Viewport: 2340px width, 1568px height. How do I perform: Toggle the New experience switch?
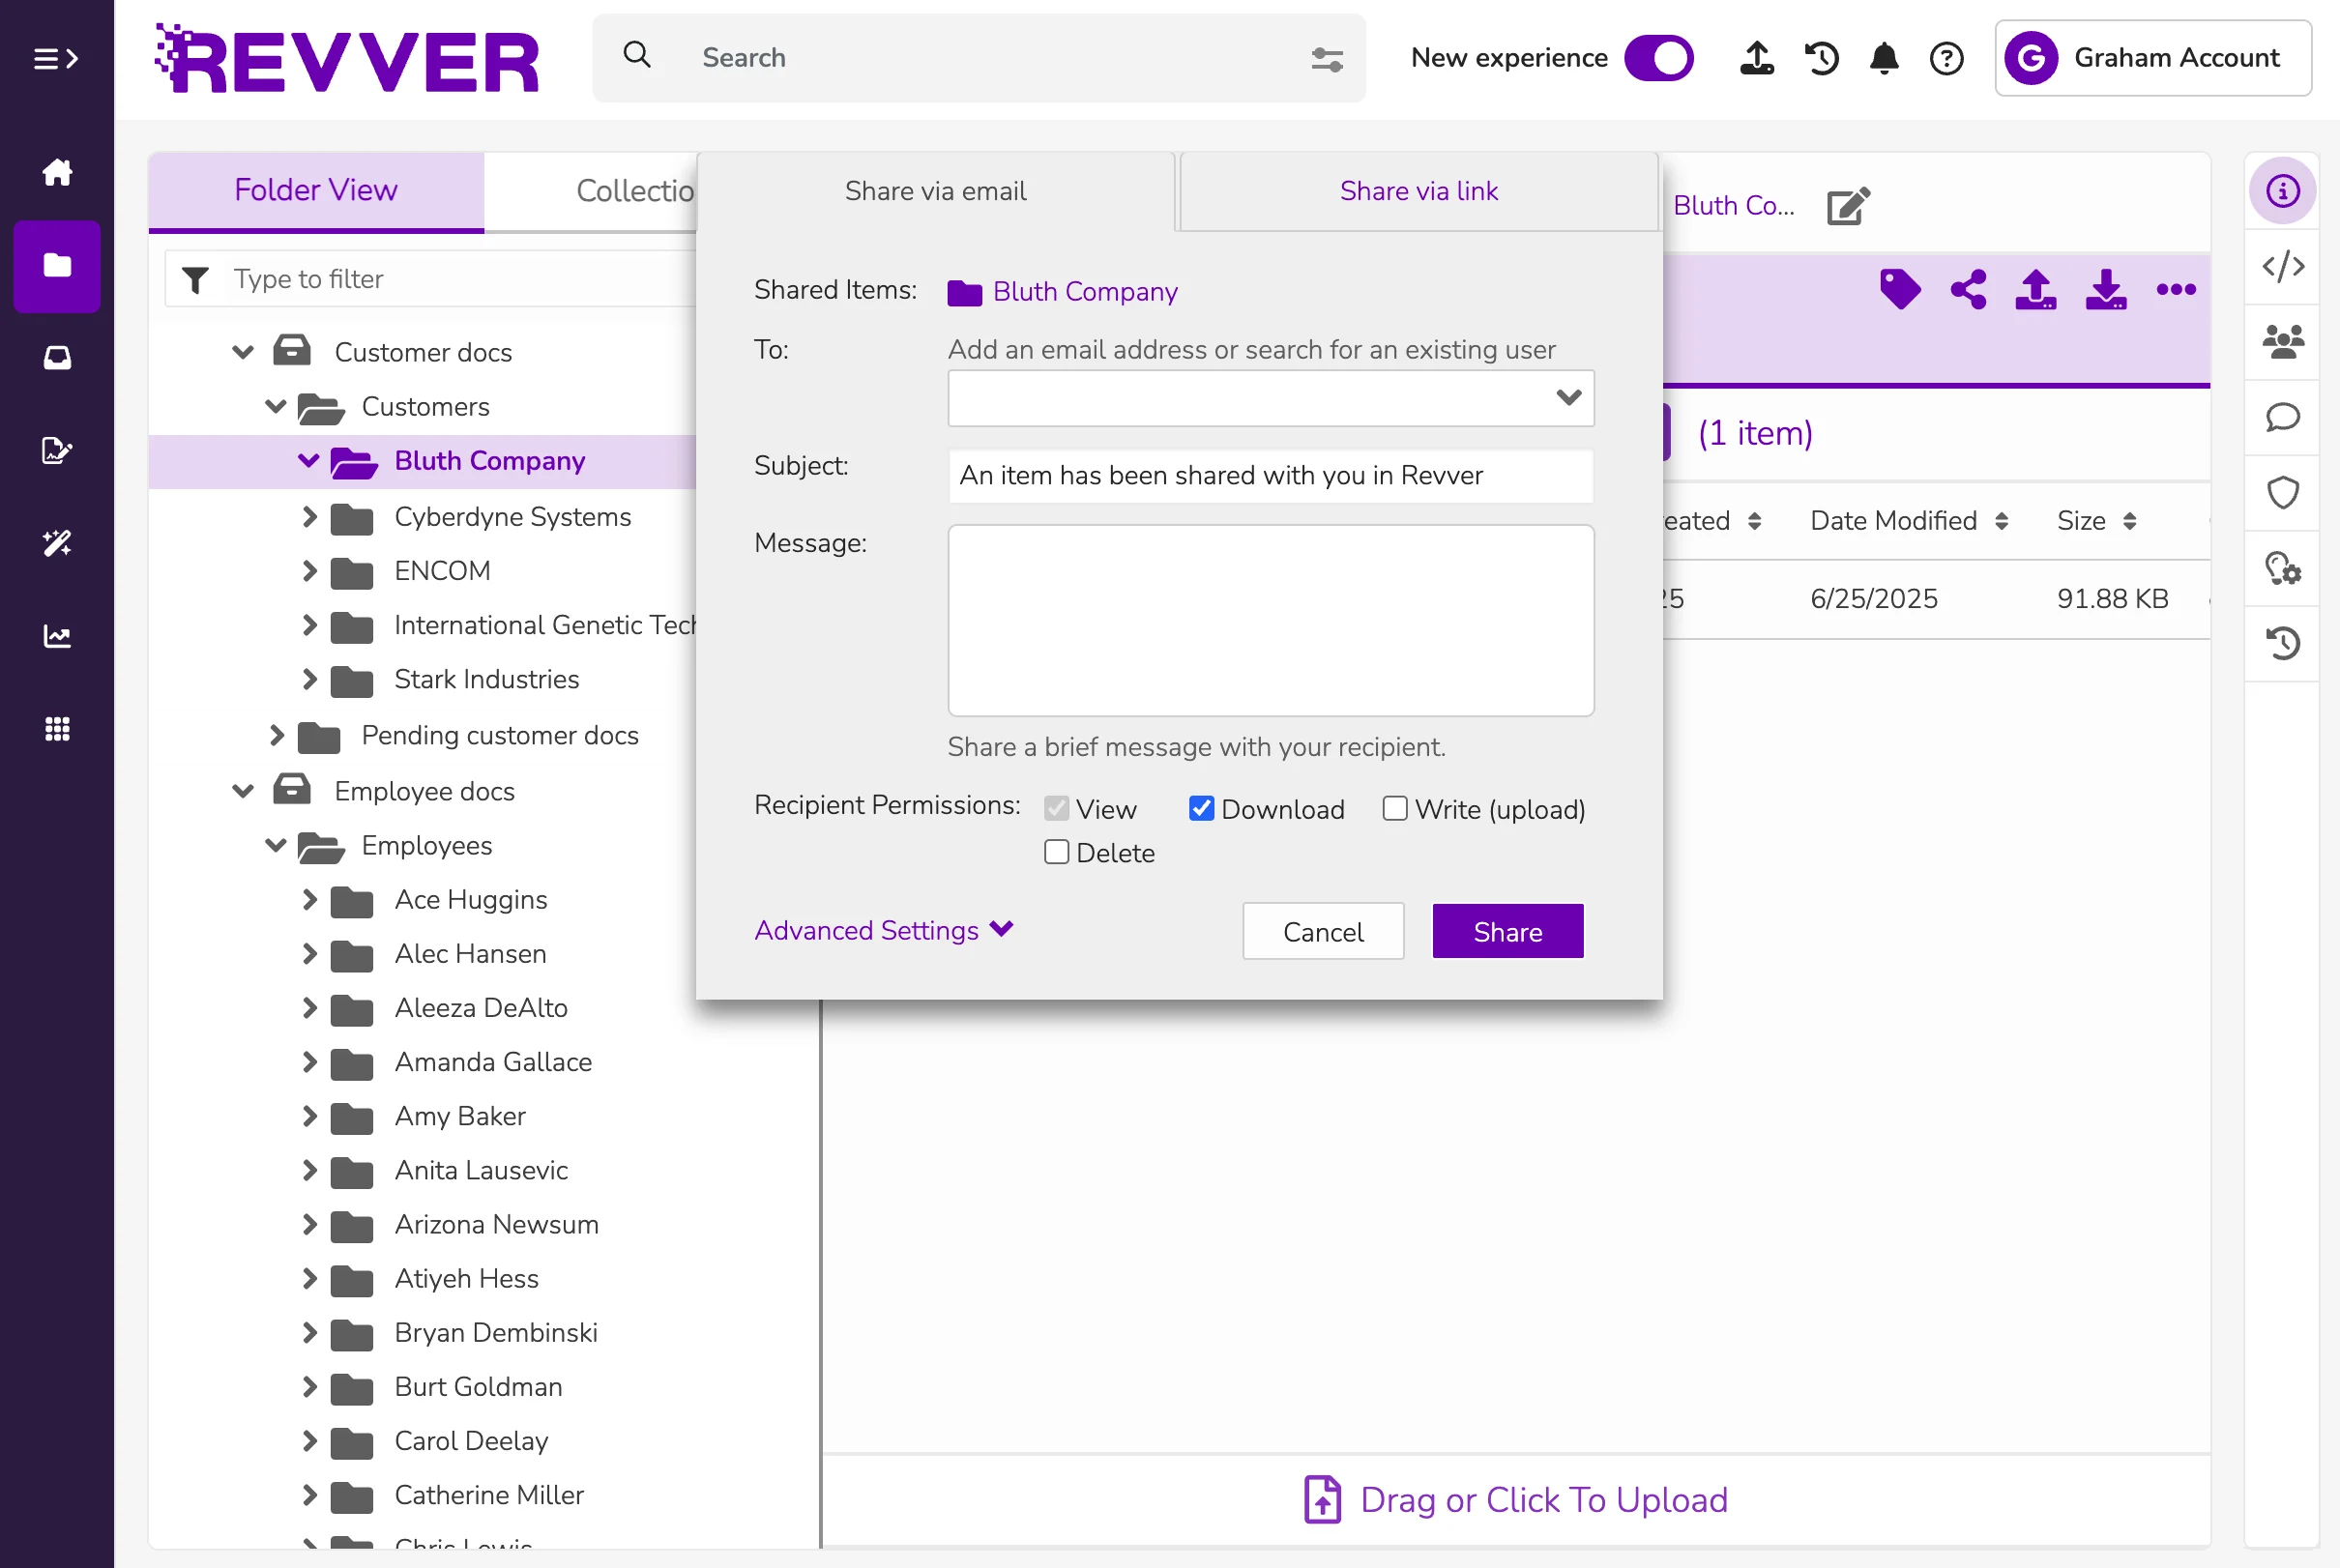point(1658,58)
